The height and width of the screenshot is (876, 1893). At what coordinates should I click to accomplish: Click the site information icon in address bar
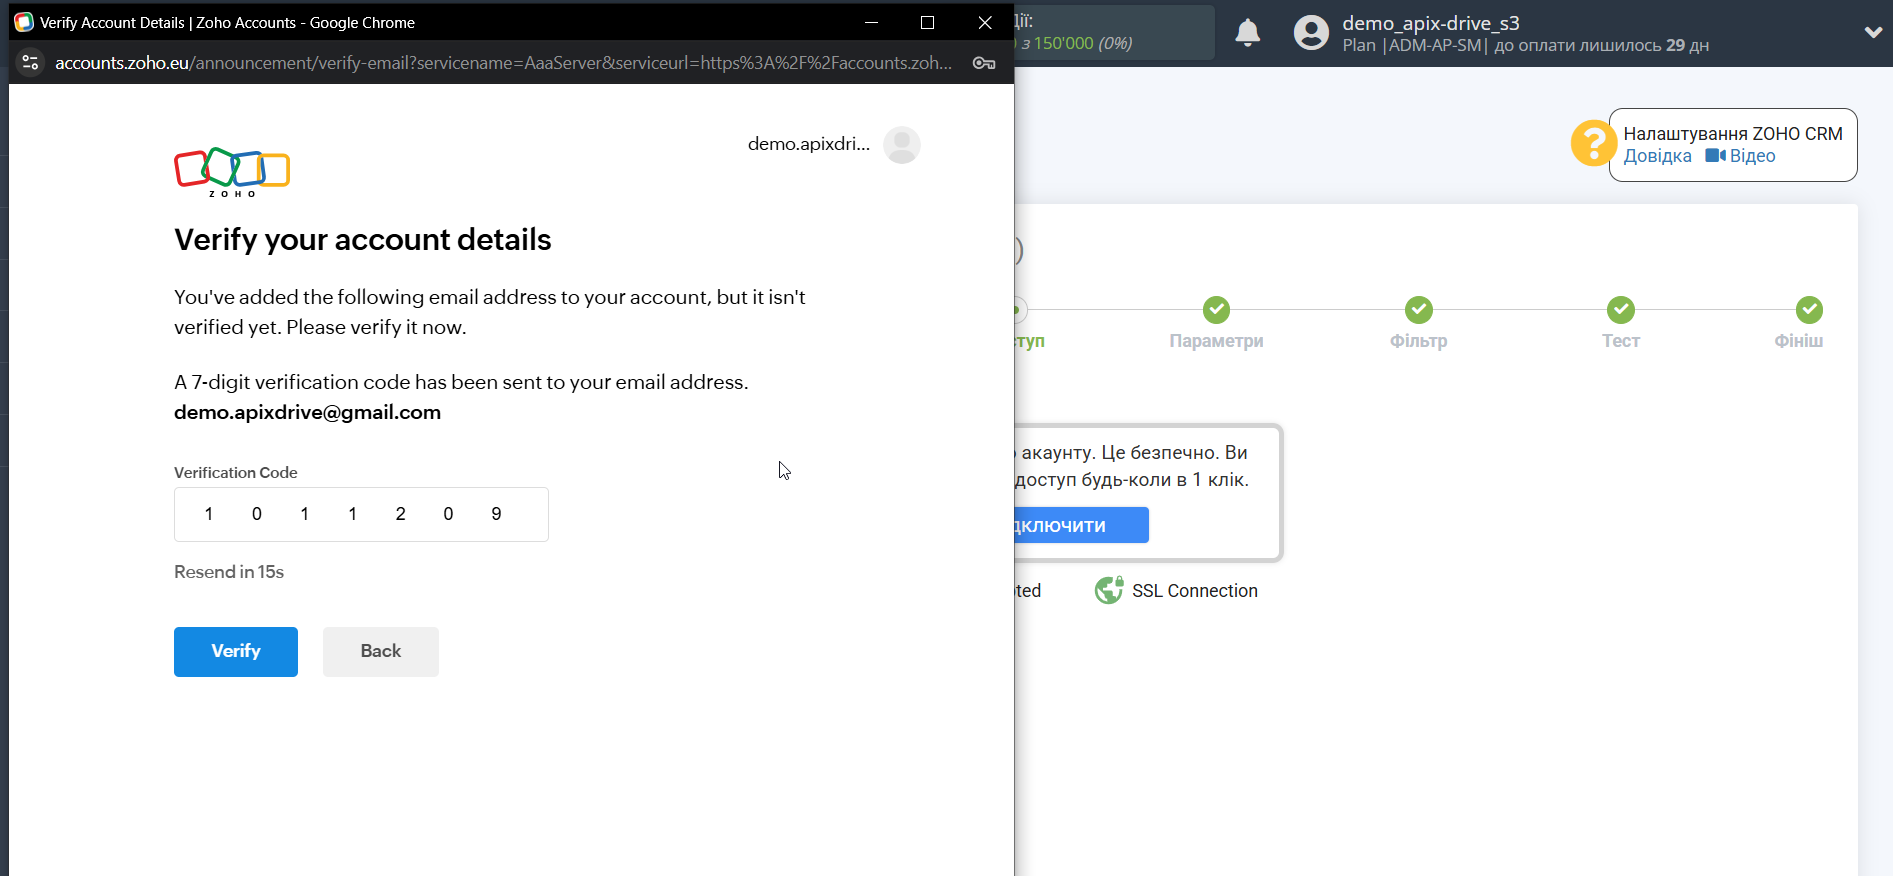pos(30,62)
